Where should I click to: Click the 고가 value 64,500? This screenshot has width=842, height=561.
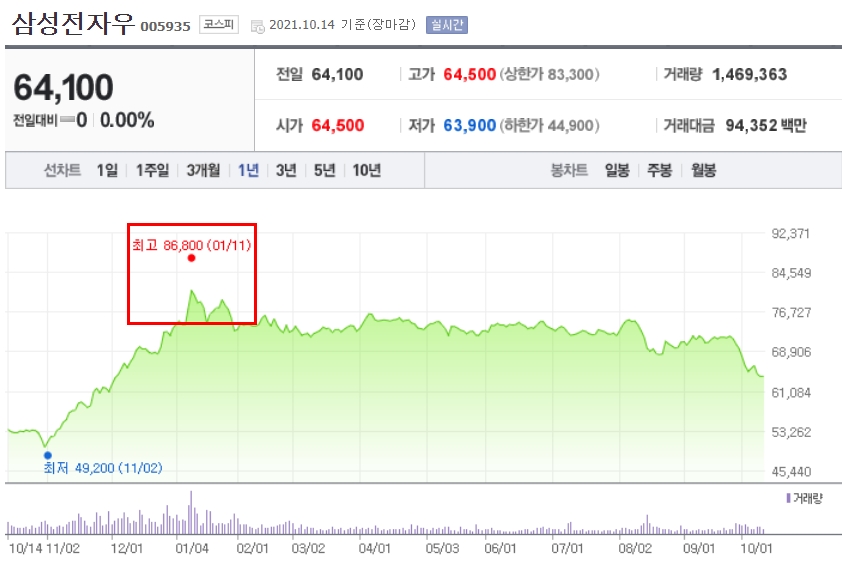coord(469,74)
